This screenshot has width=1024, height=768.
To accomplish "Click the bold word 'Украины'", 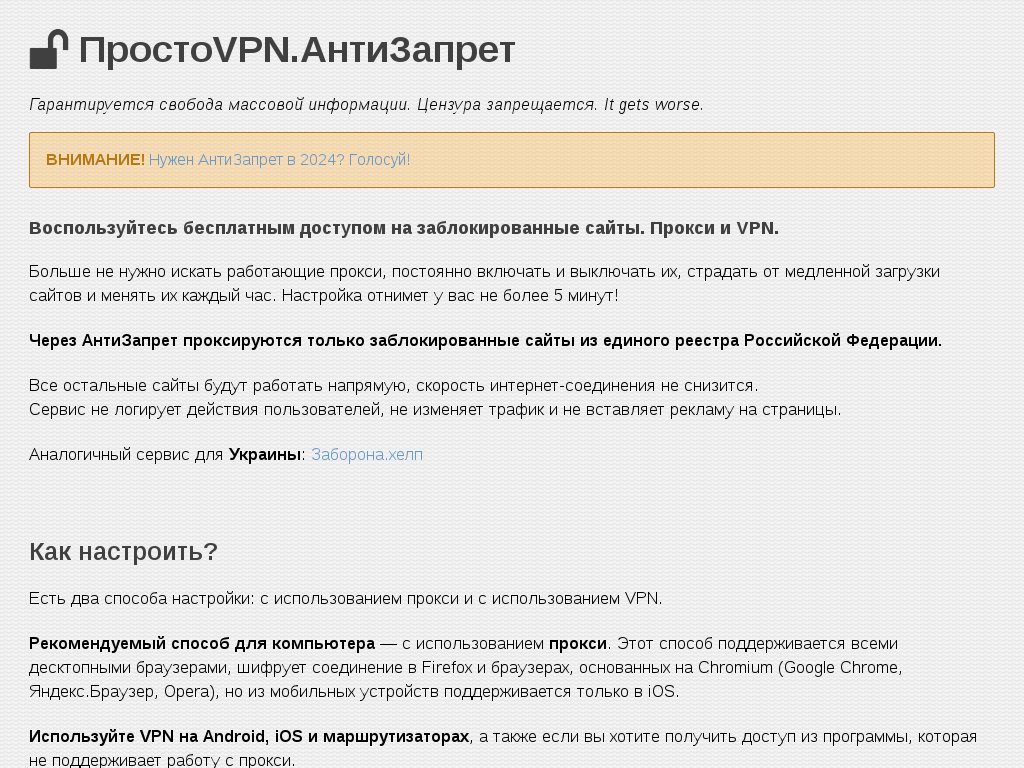I will [264, 455].
